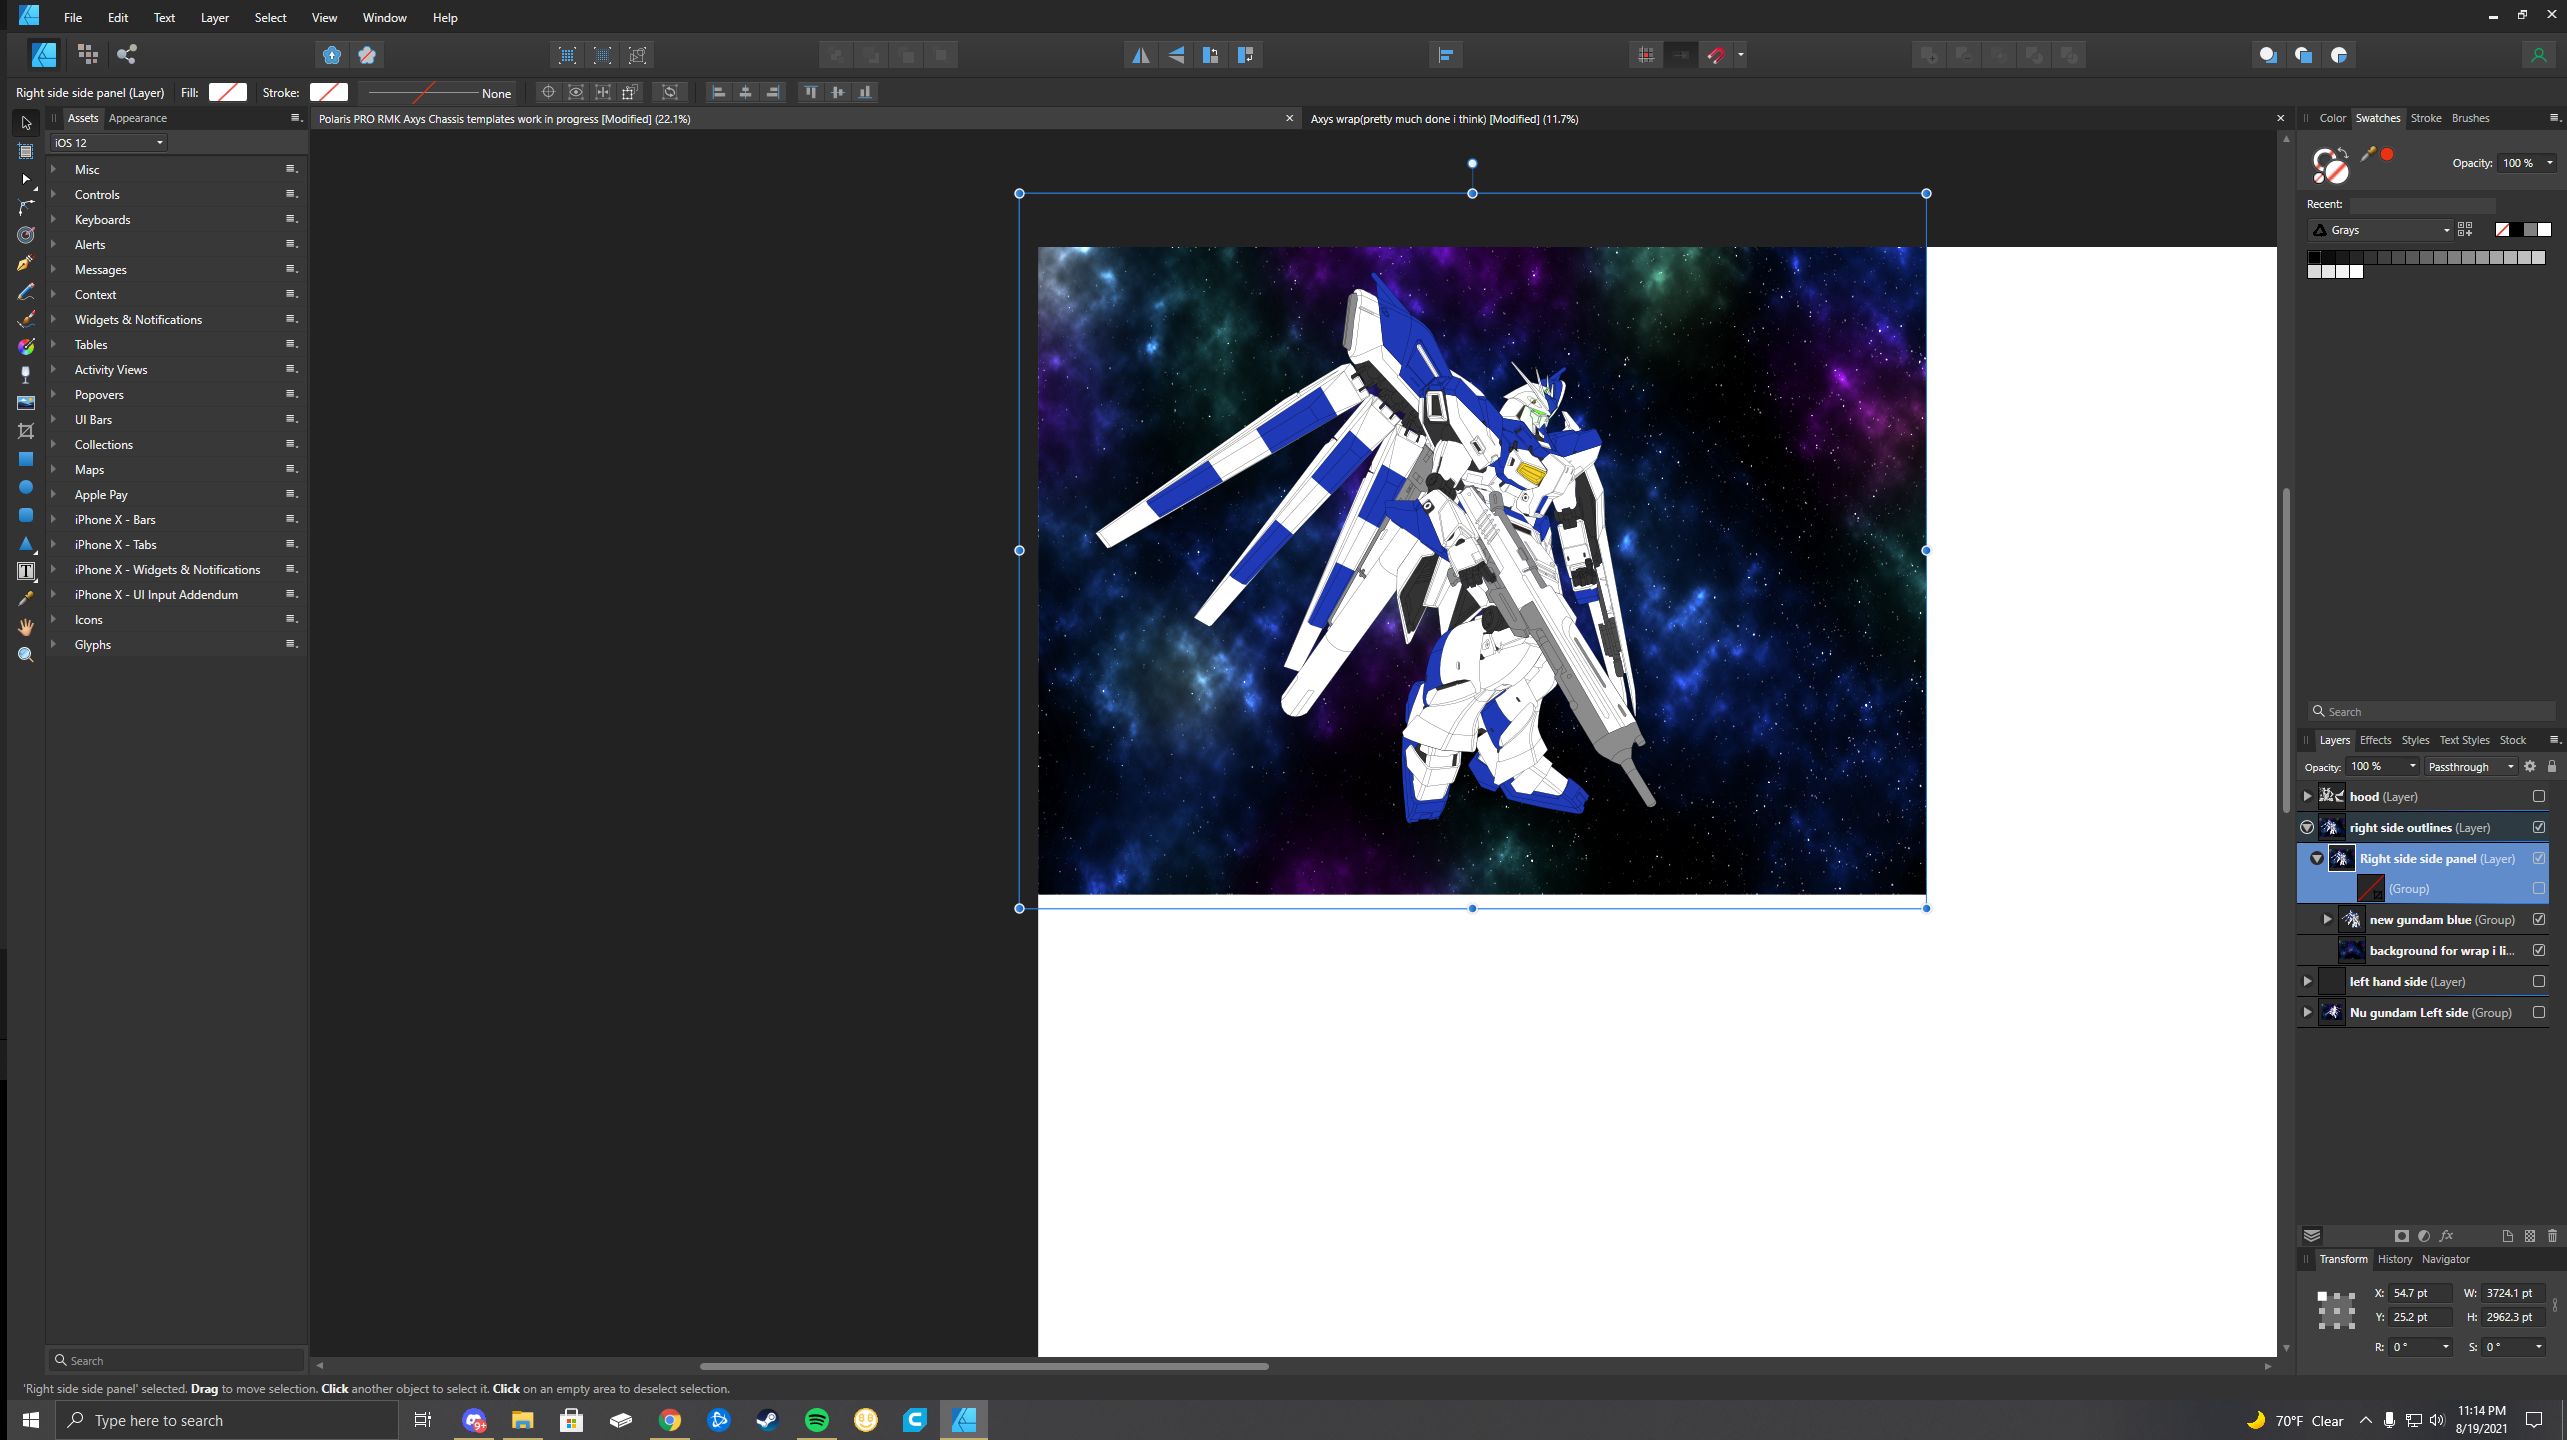This screenshot has width=2567, height=1440.
Task: Collapse the Right side side panel layer
Action: 2317,858
